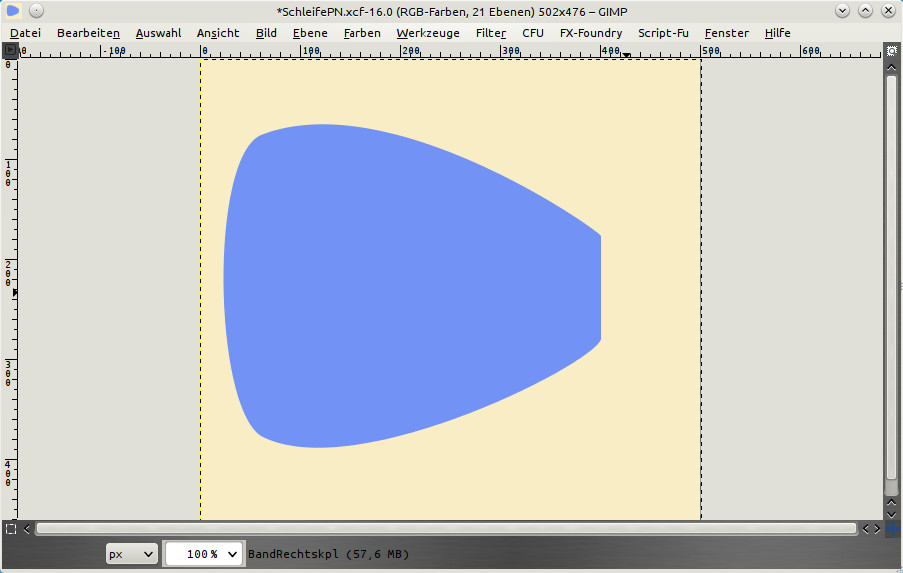903x573 pixels.
Task: Click the GIMP window menu icon in title bar
Action: (13, 11)
